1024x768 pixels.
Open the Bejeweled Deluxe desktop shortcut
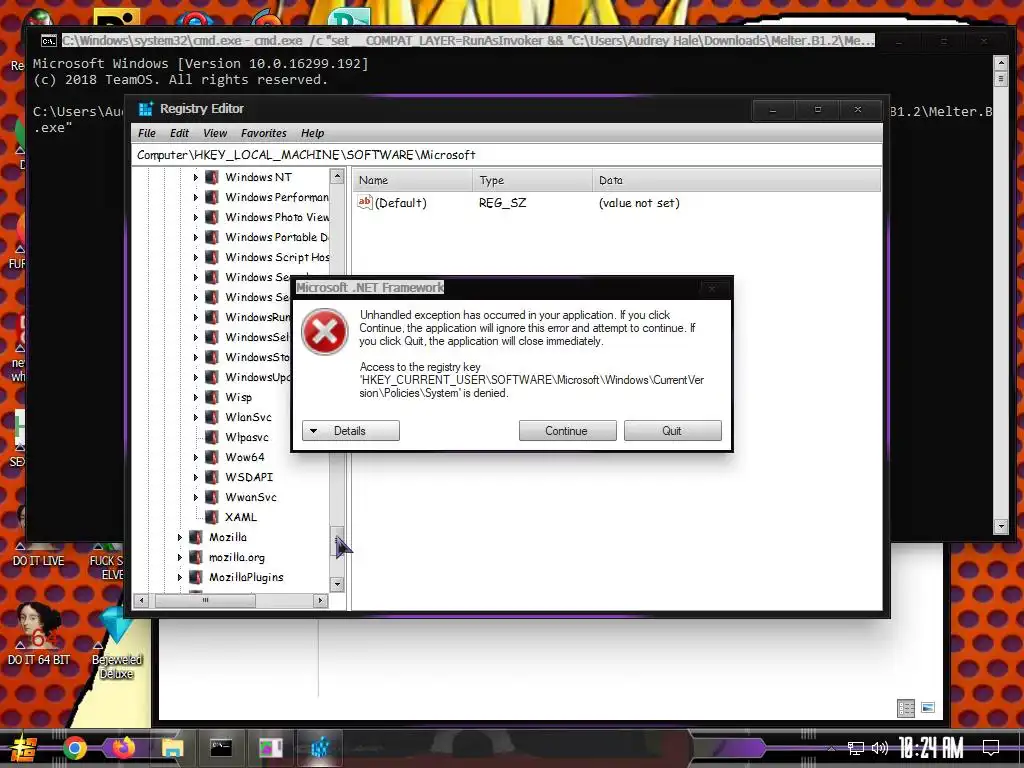coord(117,643)
